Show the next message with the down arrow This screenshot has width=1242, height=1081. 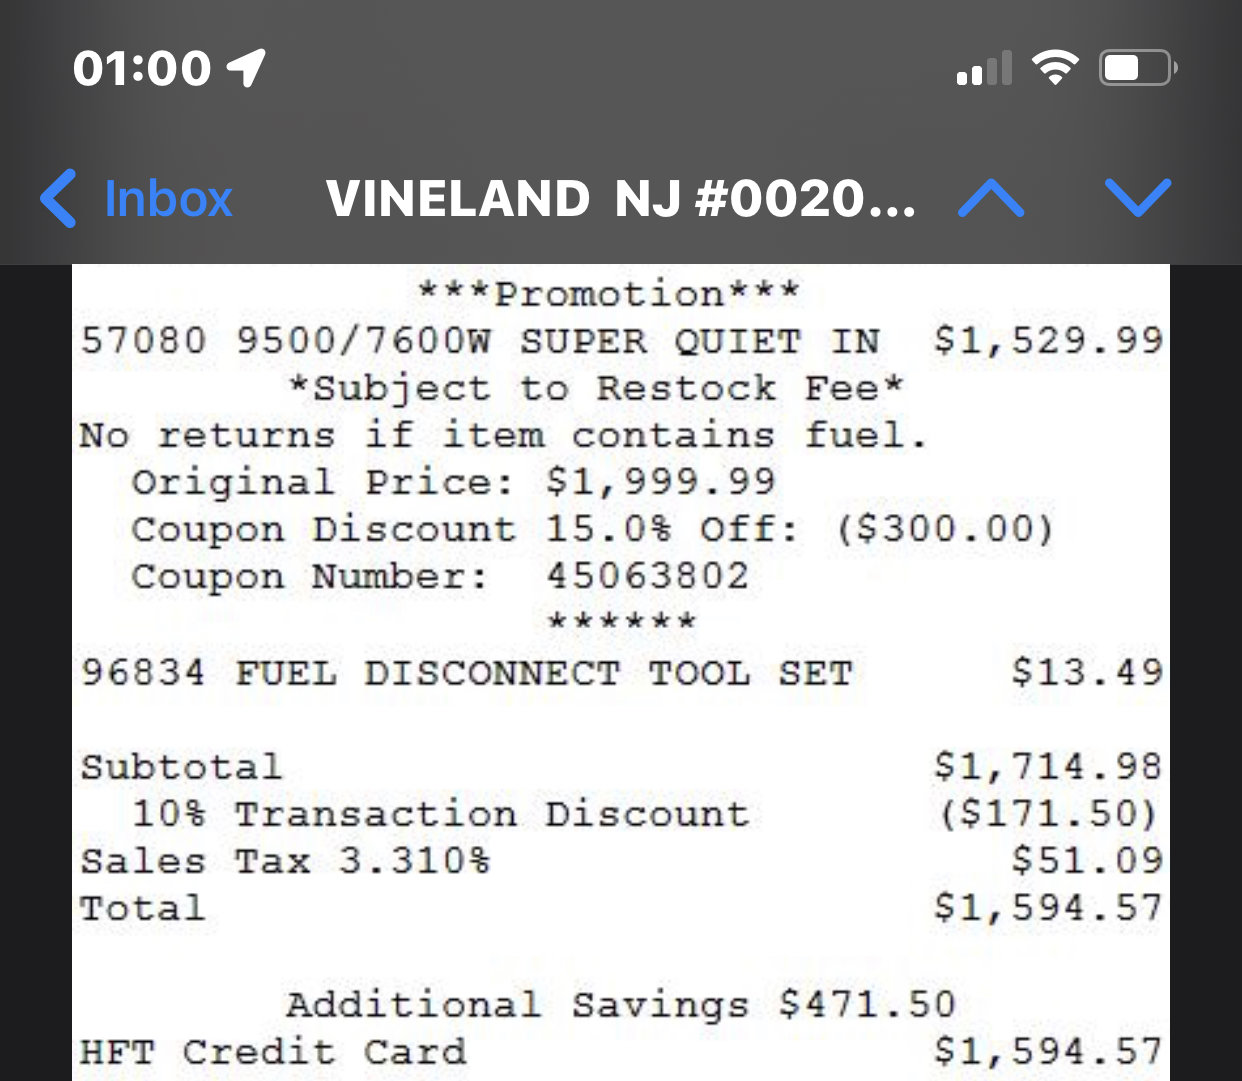(x=1138, y=198)
